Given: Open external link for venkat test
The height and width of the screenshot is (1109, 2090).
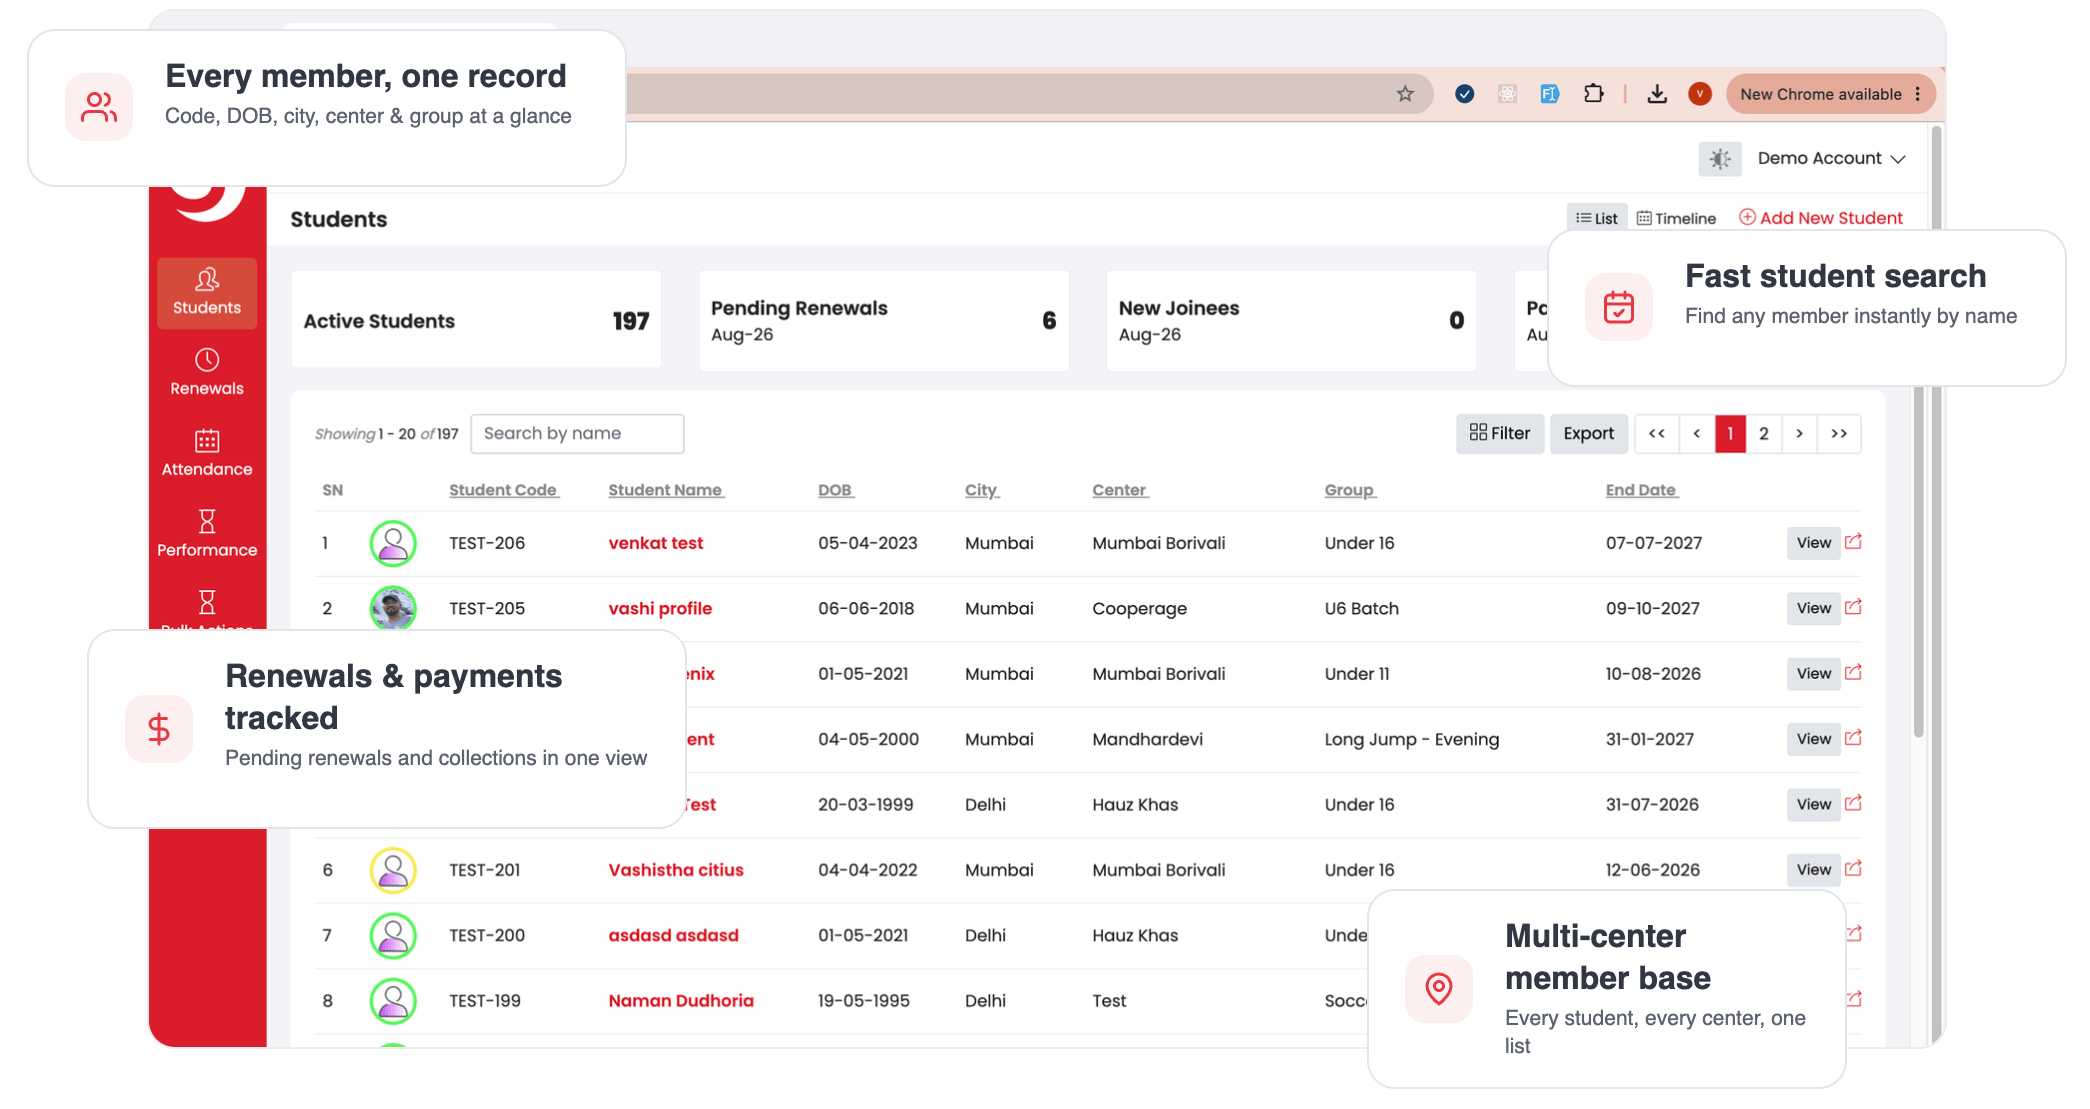Looking at the screenshot, I should (1853, 542).
